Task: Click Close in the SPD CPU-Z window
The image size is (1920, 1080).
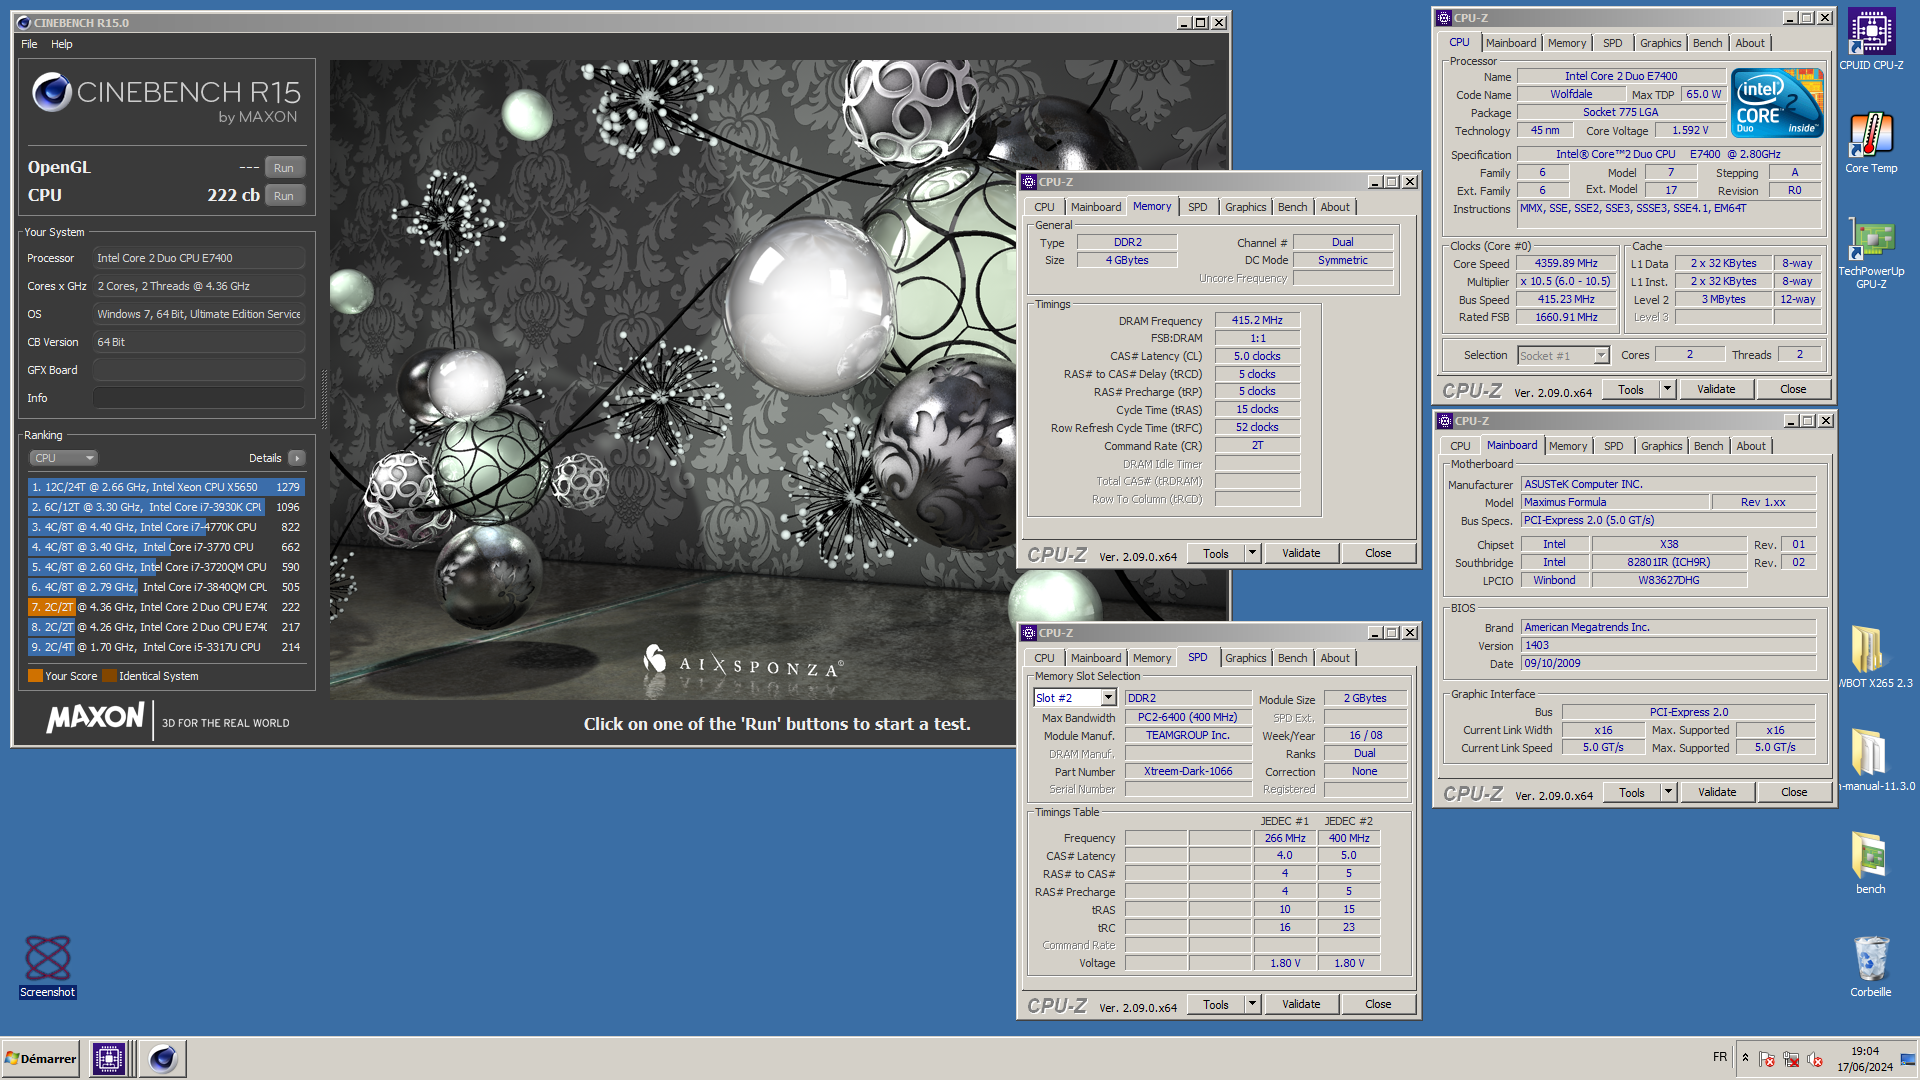Action: 1378,1004
